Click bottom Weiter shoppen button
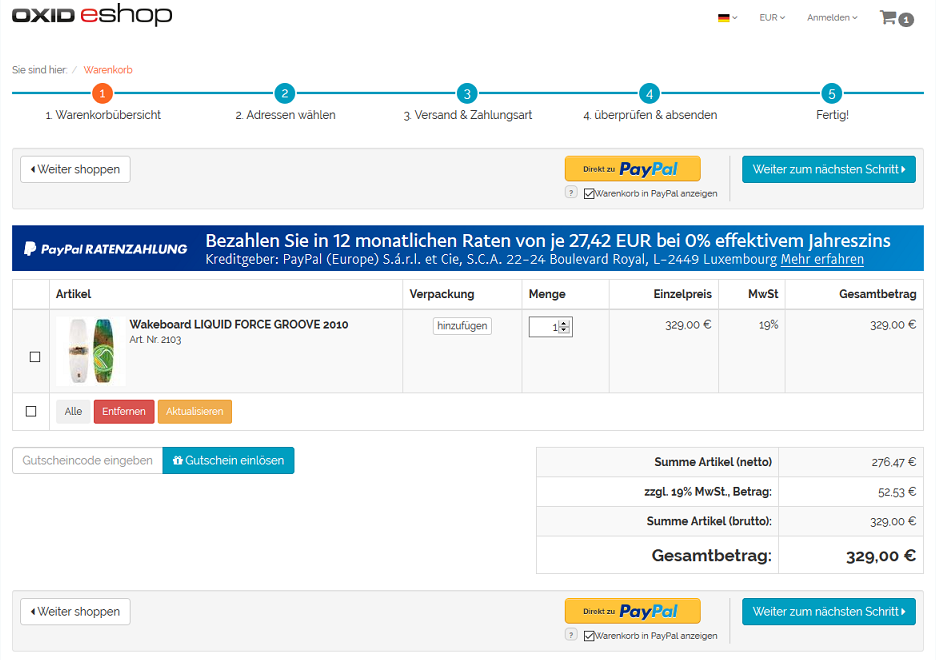 [75, 612]
